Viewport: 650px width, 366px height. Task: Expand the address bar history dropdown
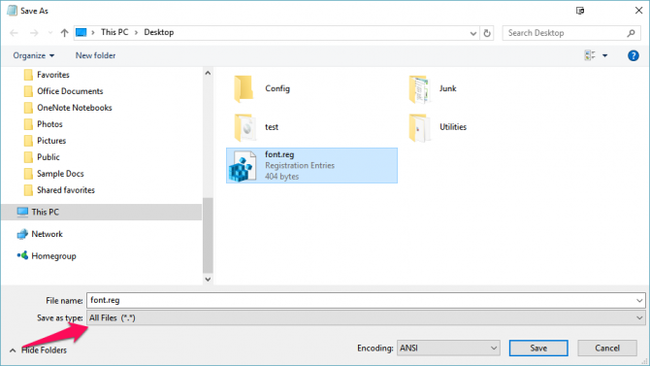tap(473, 33)
